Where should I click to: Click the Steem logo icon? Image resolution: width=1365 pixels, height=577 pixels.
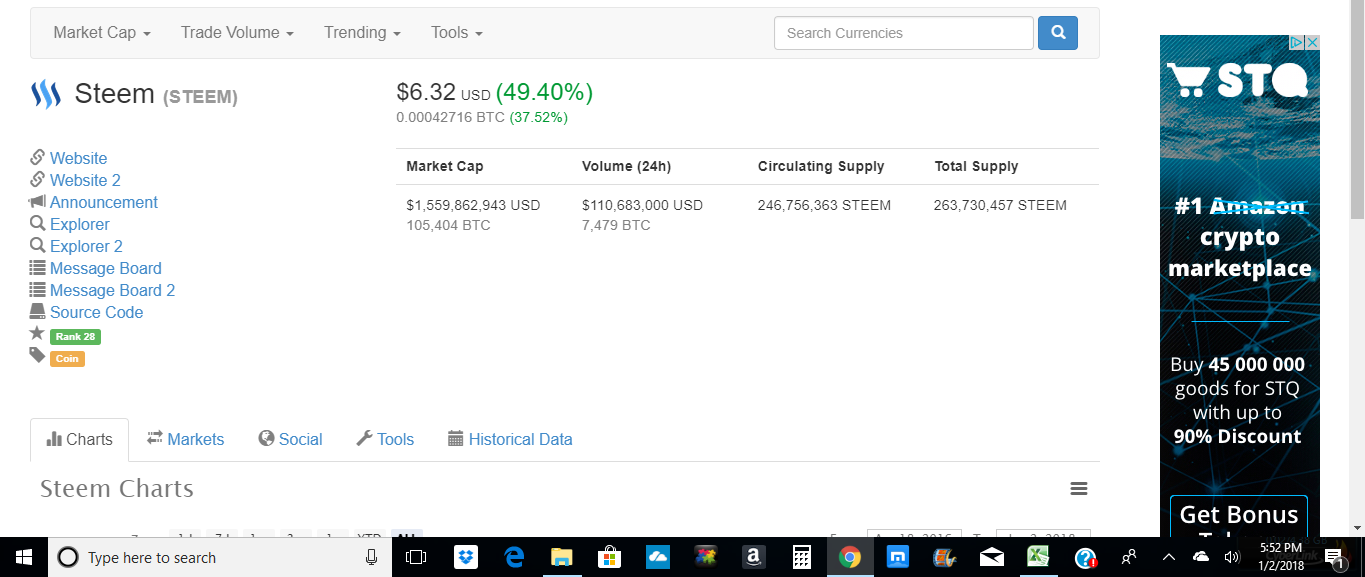46,95
